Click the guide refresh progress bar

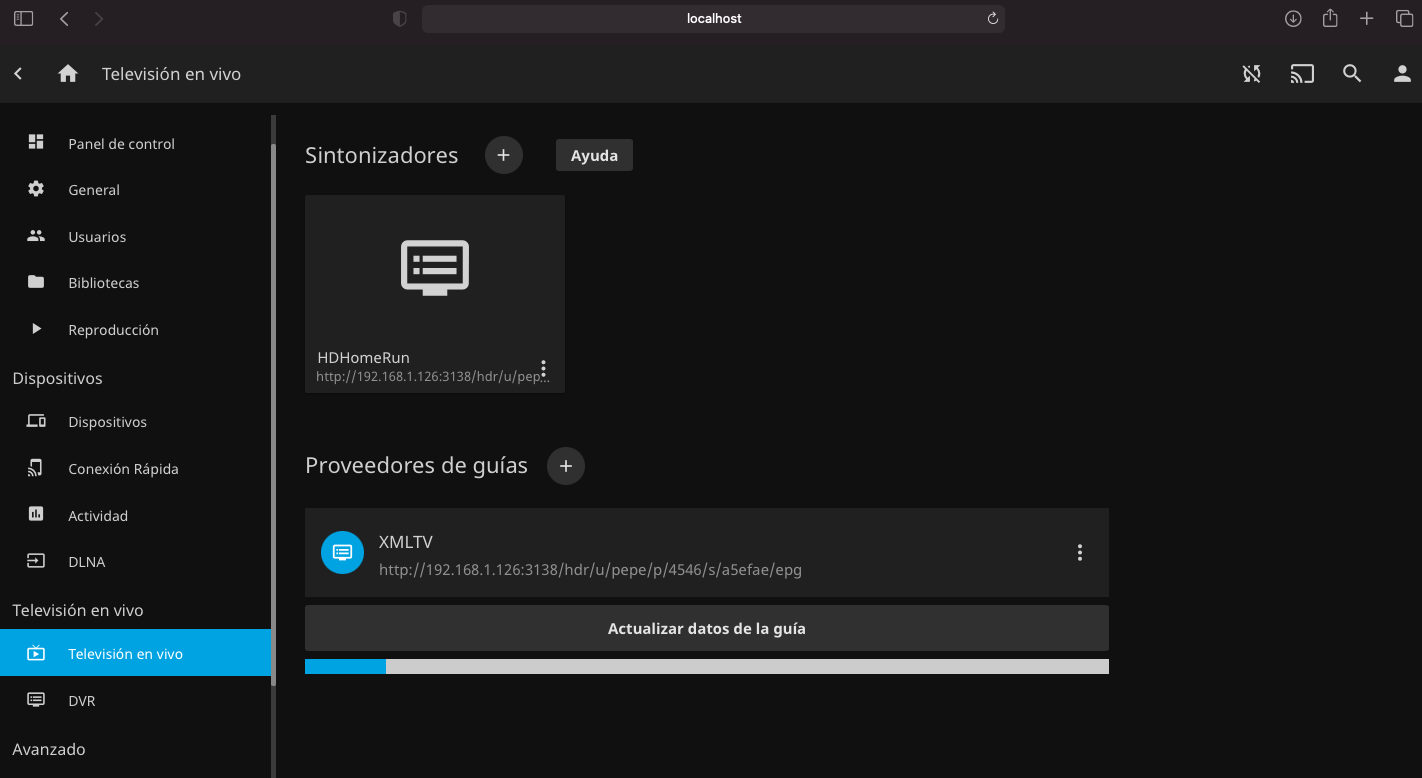(706, 666)
